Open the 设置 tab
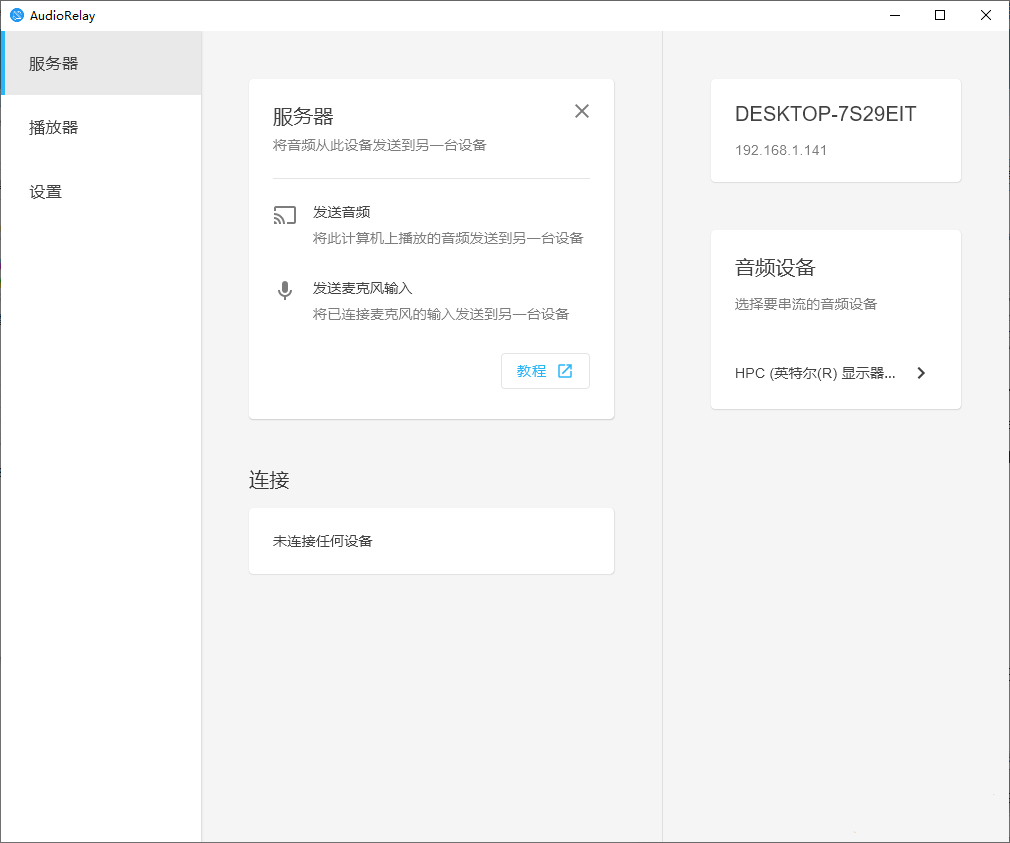 [102, 192]
